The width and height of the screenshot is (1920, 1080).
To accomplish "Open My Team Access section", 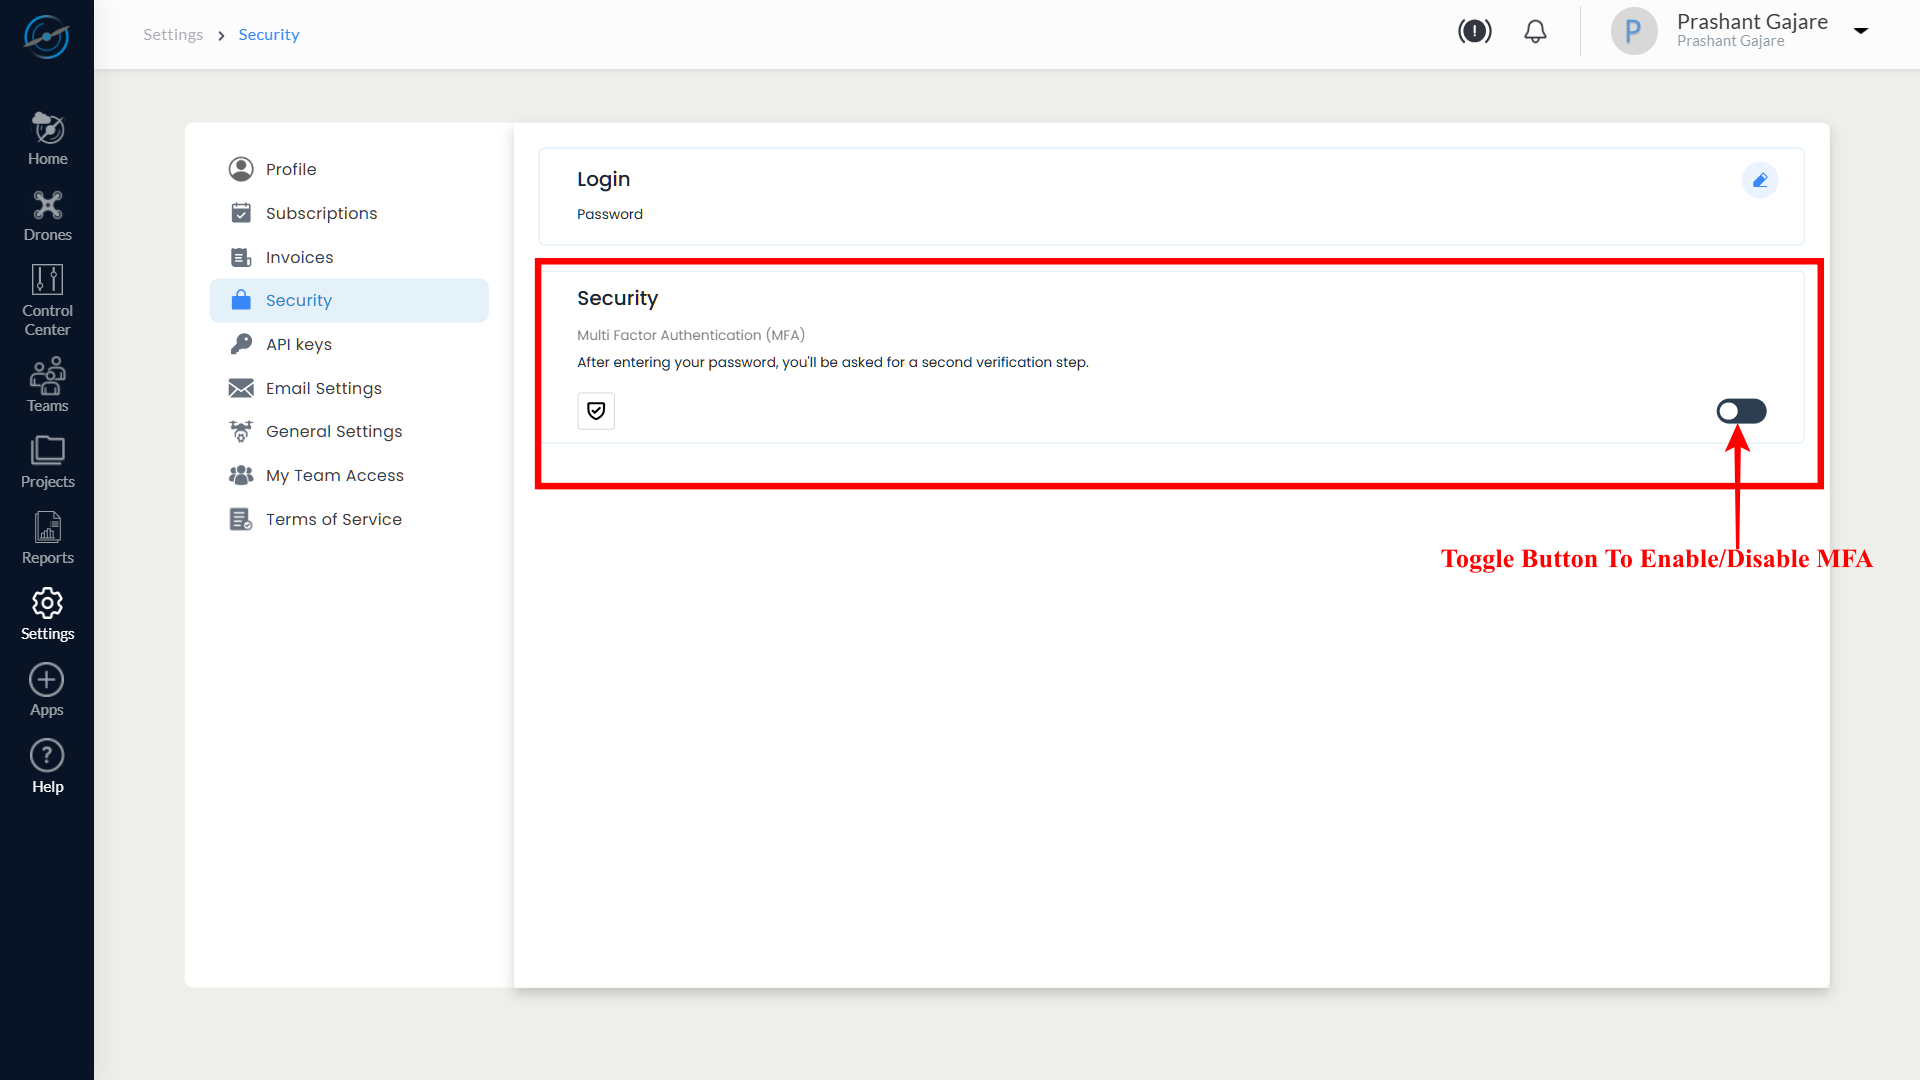I will [334, 475].
